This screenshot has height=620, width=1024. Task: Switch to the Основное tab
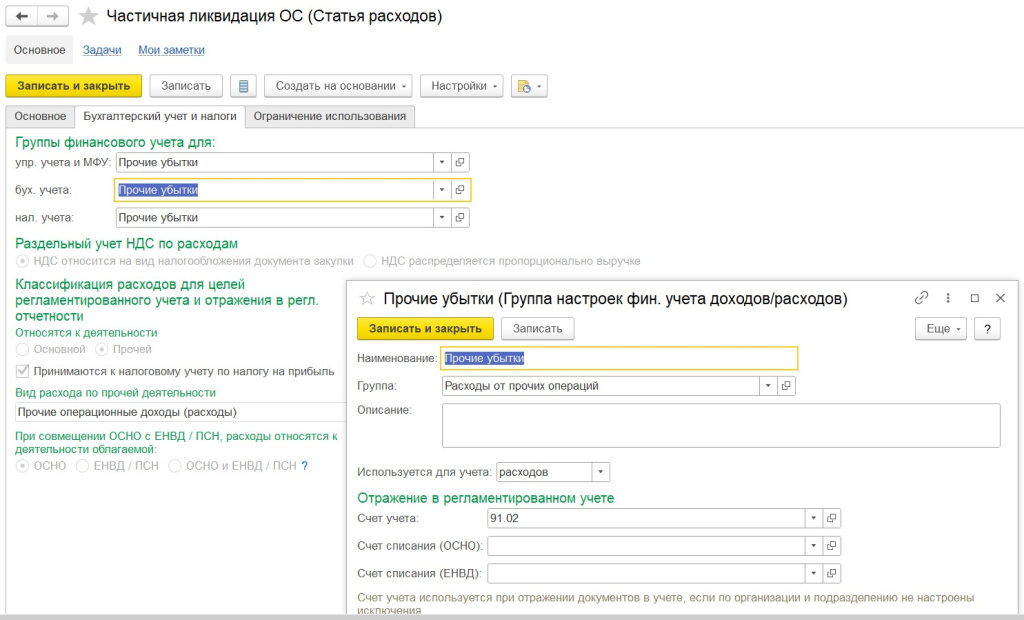[40, 116]
